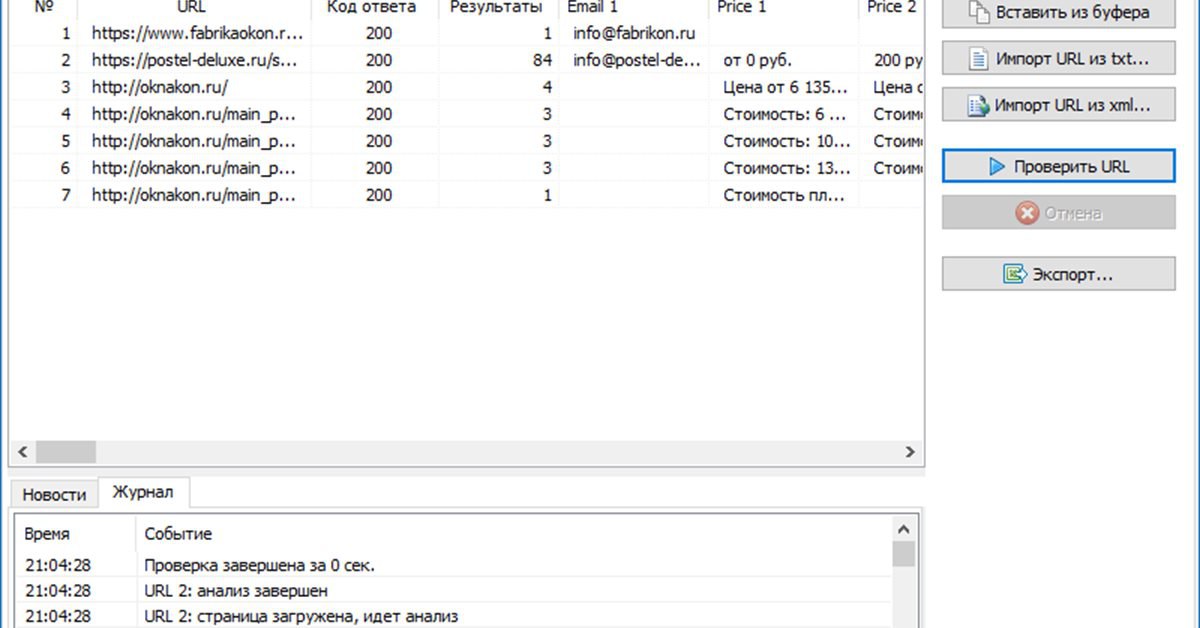Click the horizontal scrollbar thumb

coord(64,452)
